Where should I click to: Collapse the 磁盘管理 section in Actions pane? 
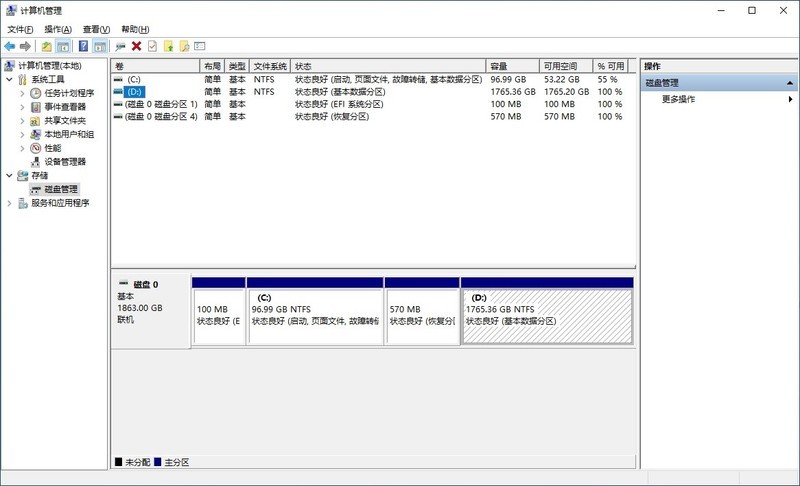tap(790, 83)
